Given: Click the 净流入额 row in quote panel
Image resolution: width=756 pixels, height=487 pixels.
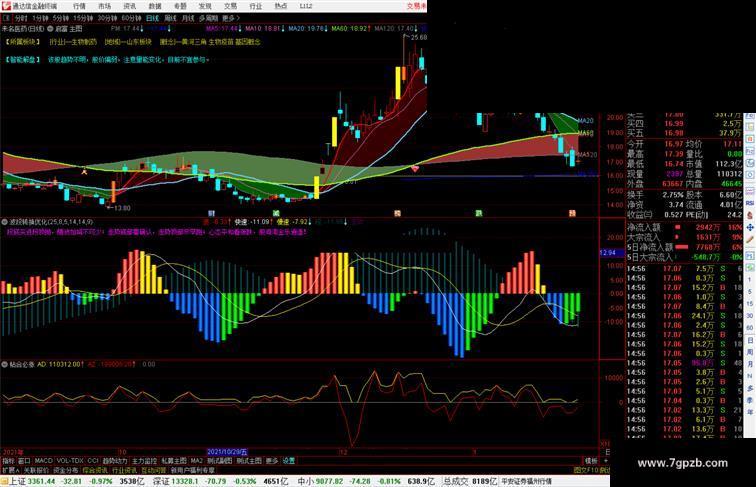Looking at the screenshot, I should coord(684,227).
